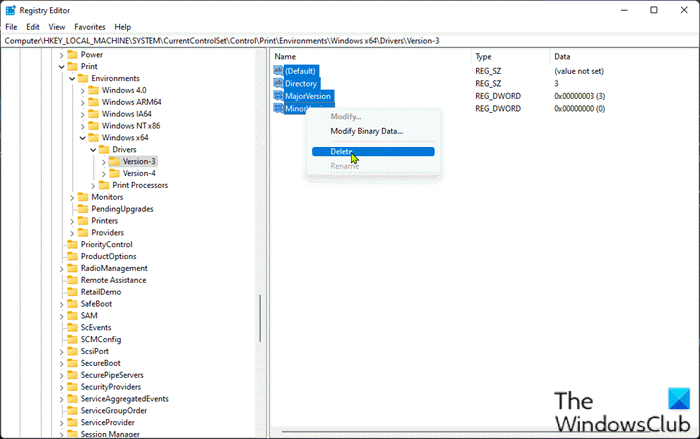Click the Providers folder icon

[83, 233]
